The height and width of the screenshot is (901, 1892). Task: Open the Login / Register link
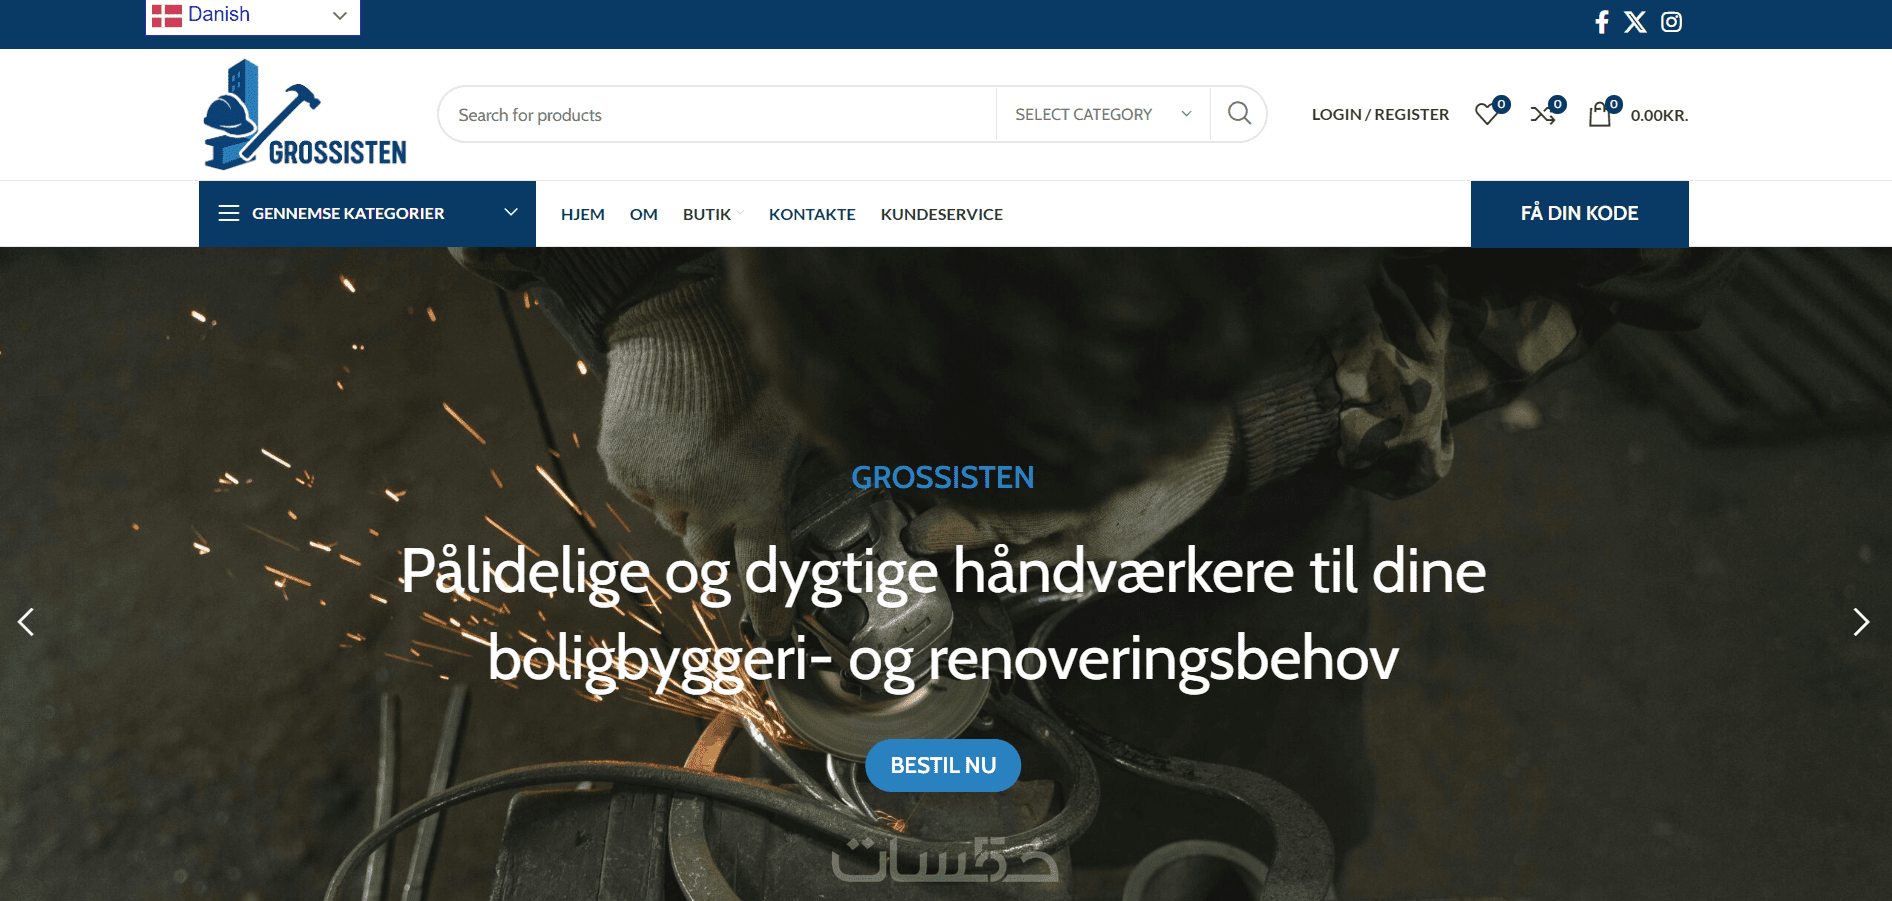1380,114
